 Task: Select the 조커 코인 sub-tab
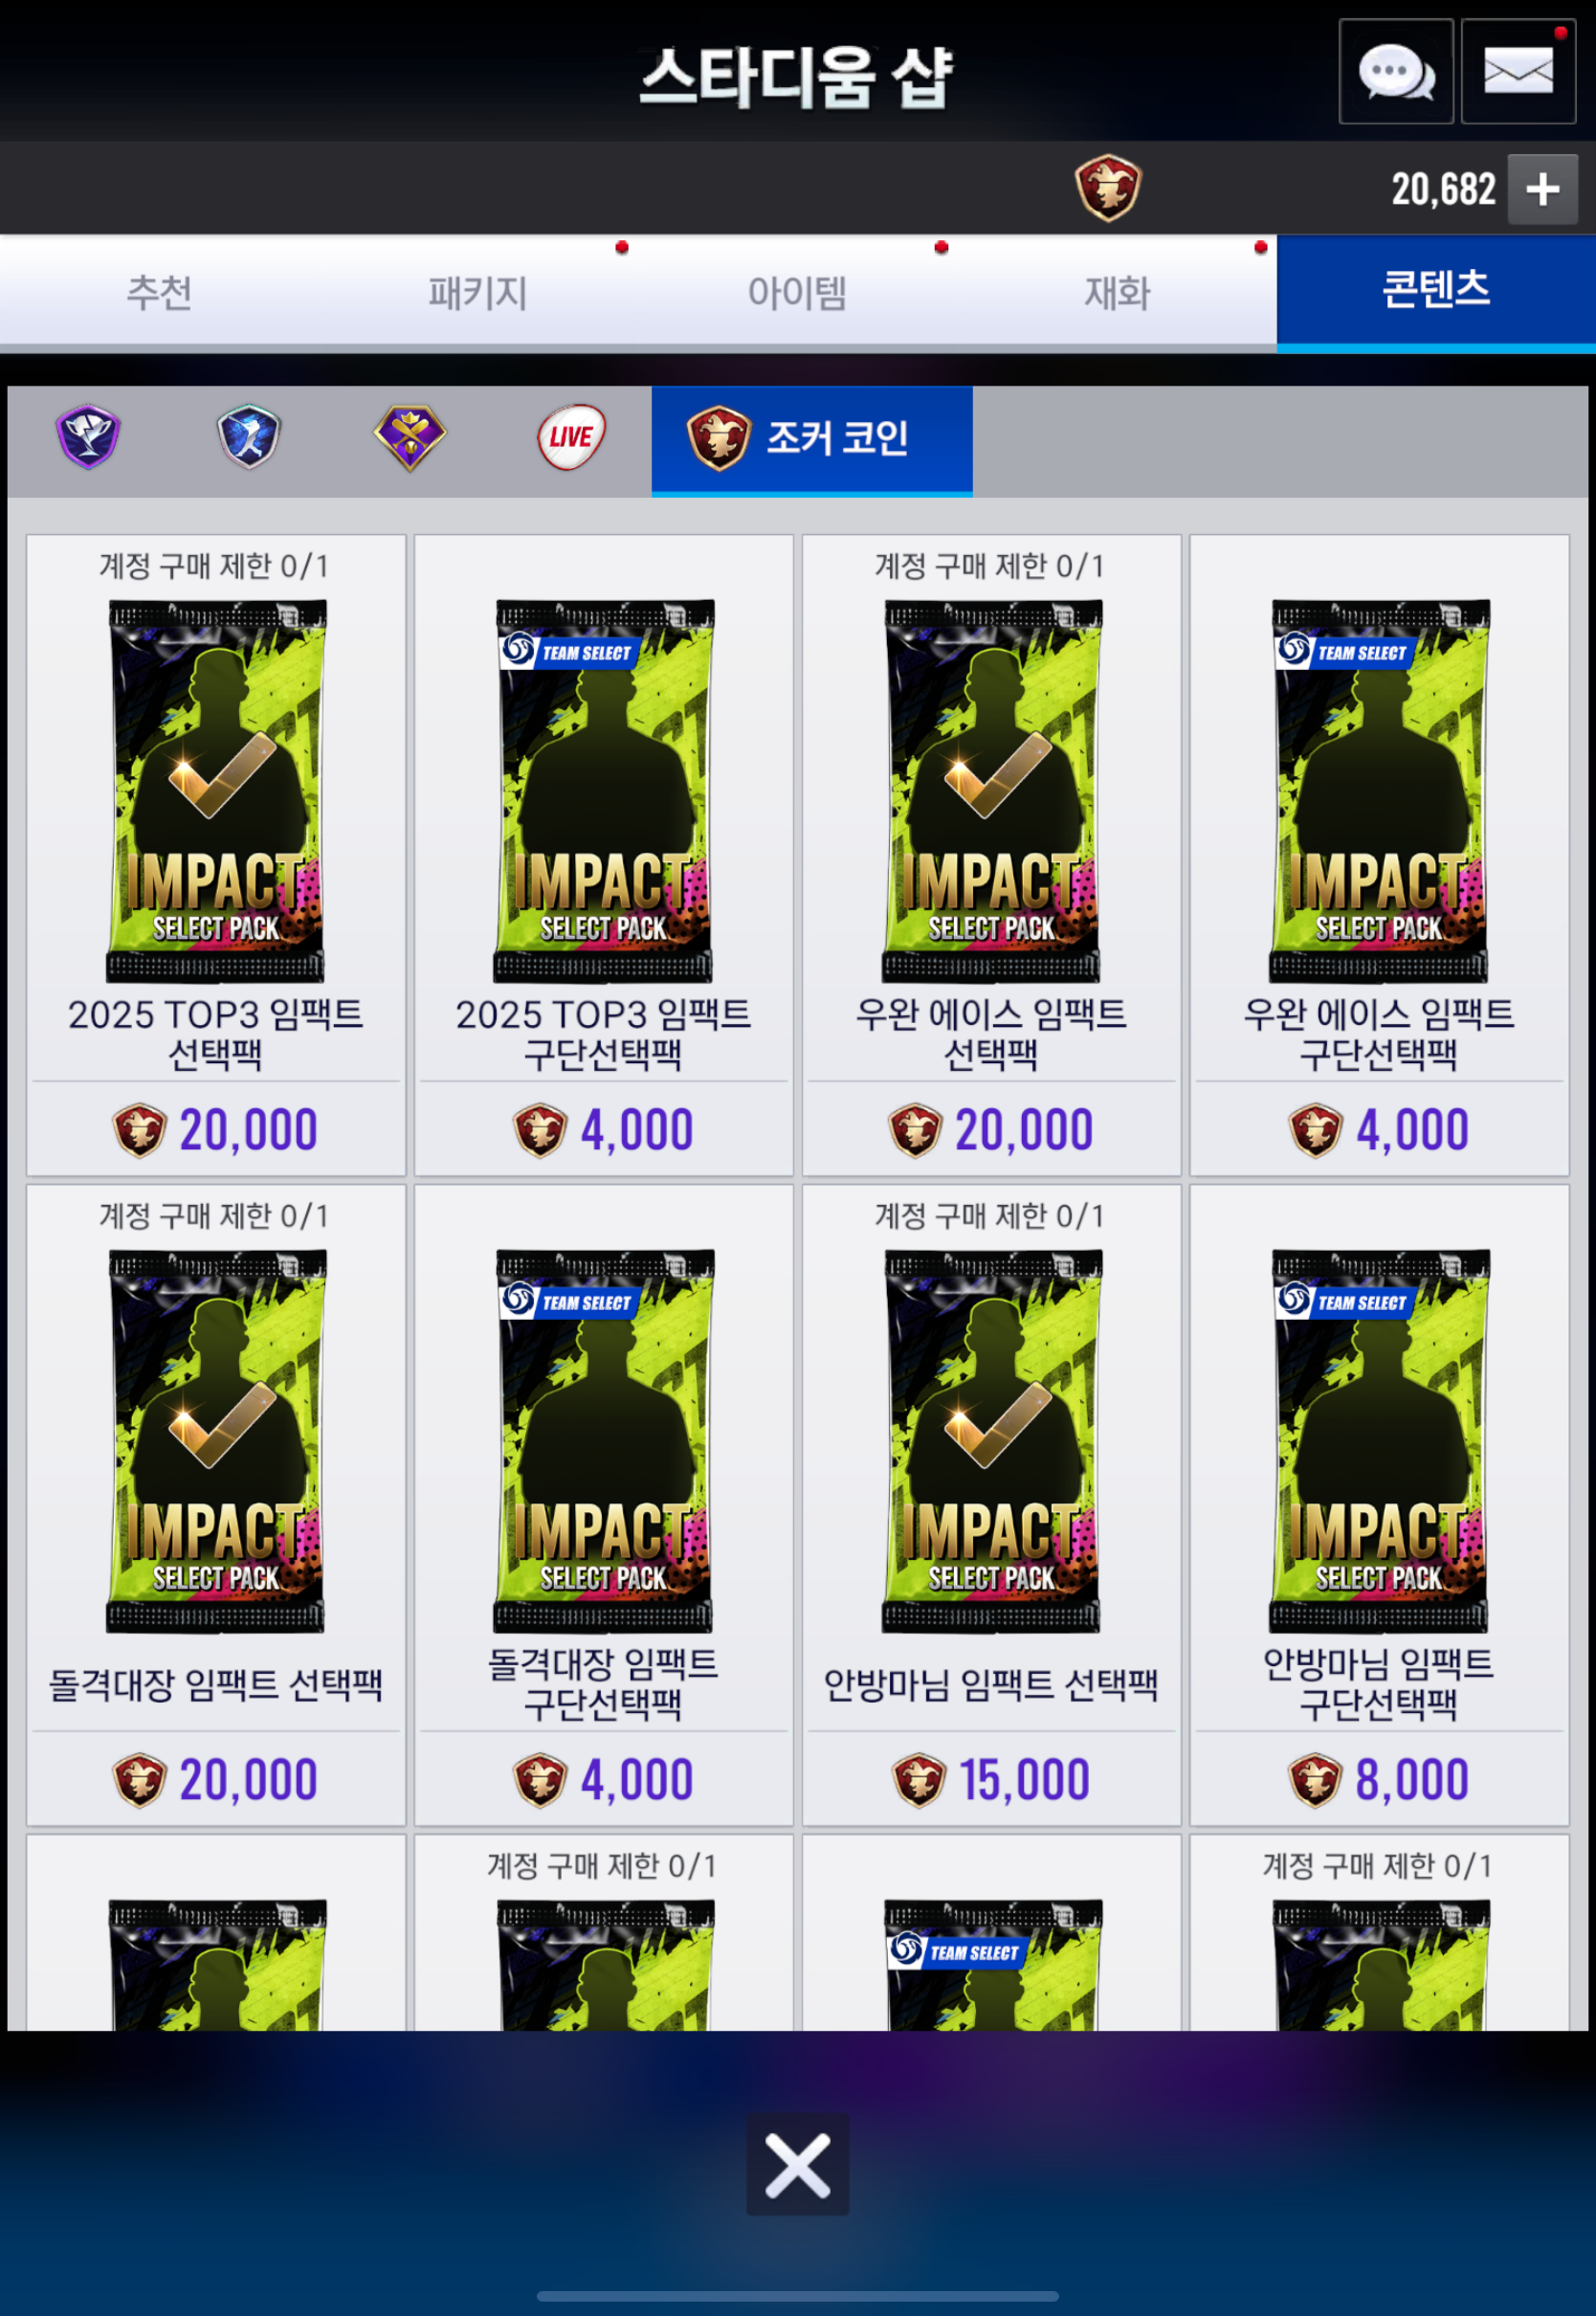[812, 440]
